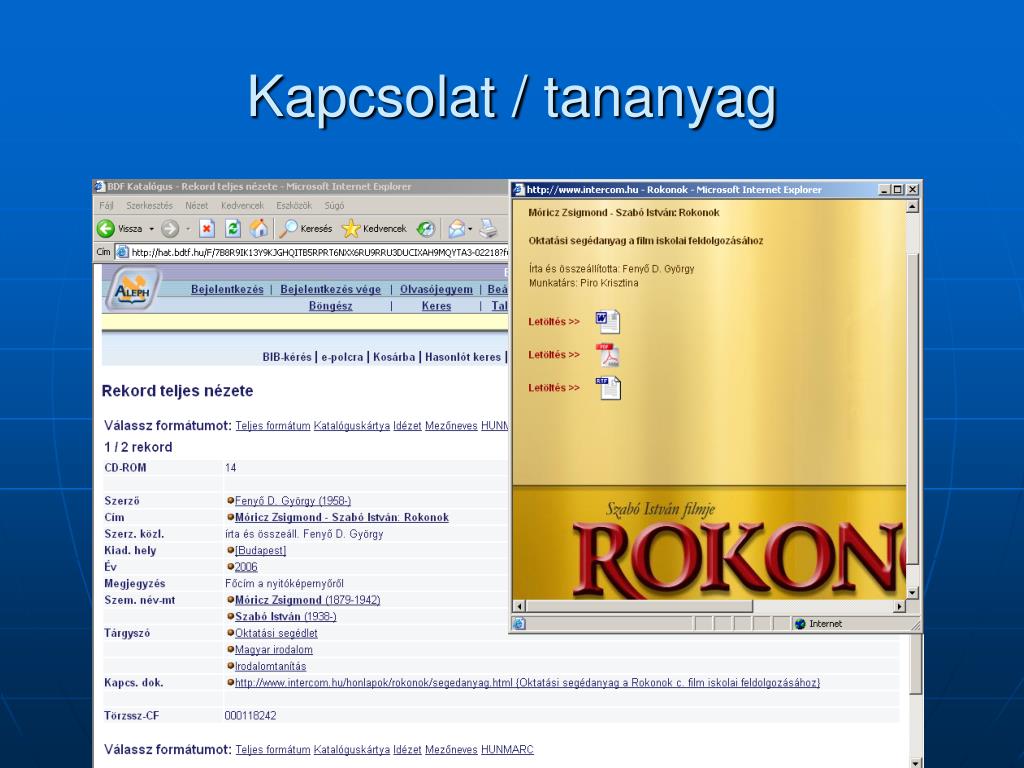Click the page icon in the address bar
The height and width of the screenshot is (768, 1024).
(x=122, y=252)
